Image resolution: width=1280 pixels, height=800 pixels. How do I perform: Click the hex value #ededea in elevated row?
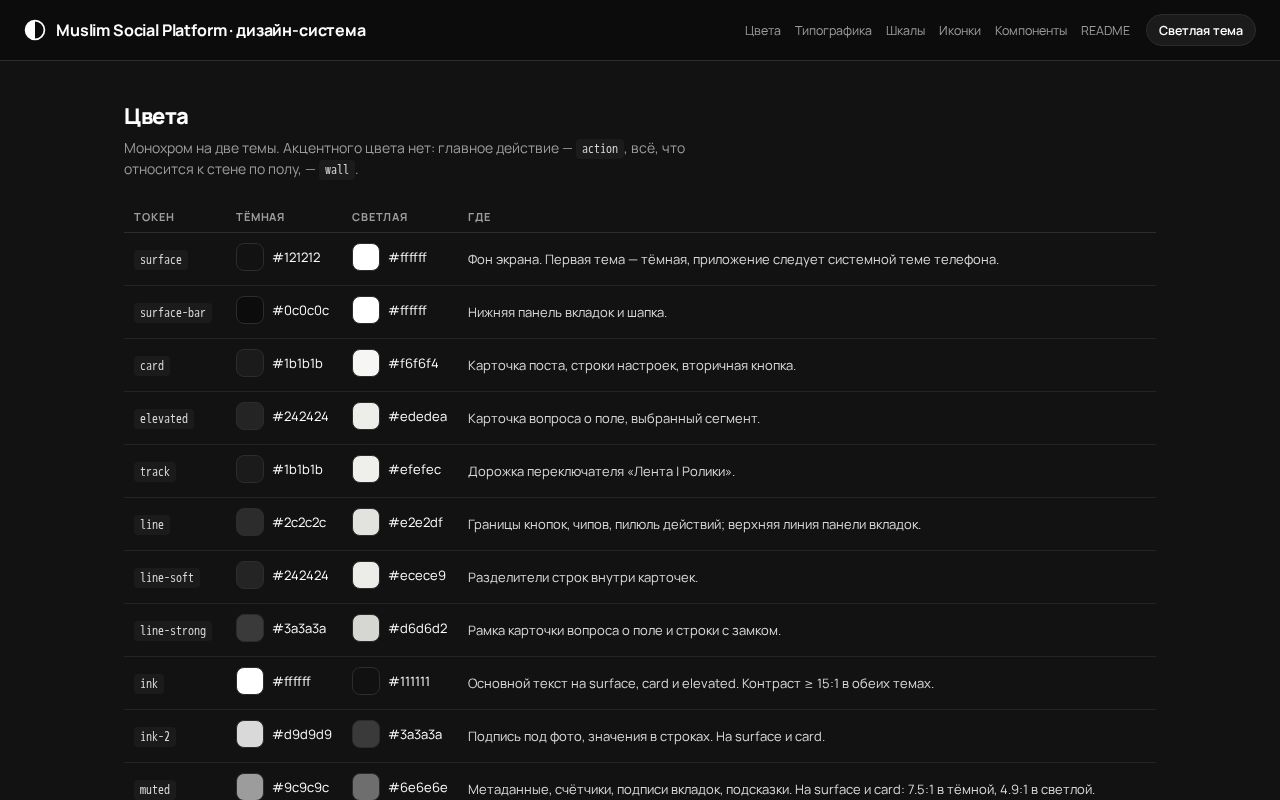(x=418, y=416)
